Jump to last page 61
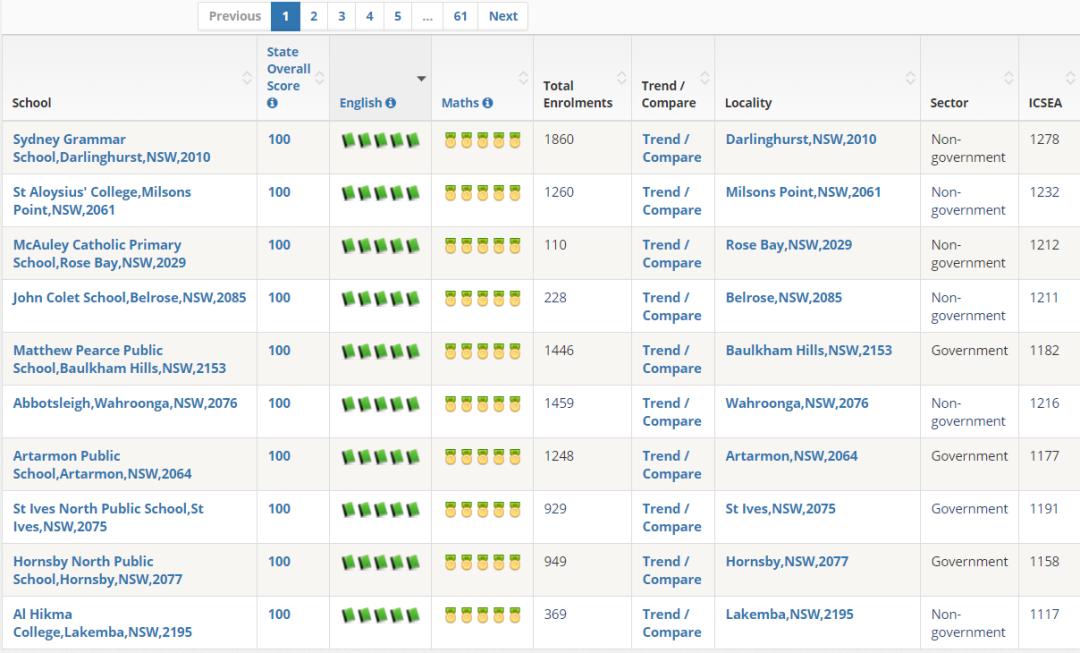 (460, 17)
